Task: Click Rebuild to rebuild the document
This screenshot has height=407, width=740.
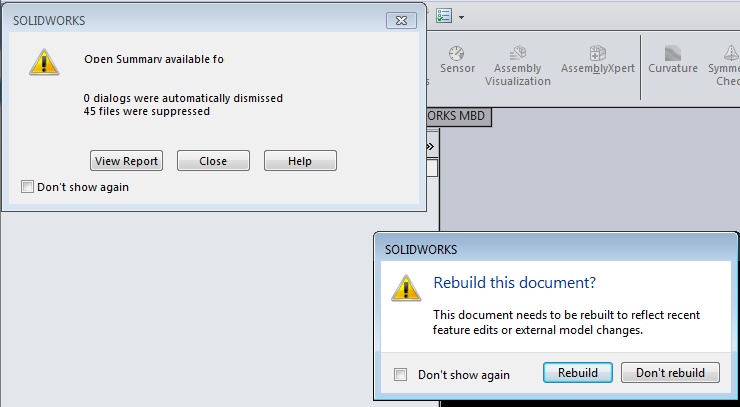Action: 578,373
